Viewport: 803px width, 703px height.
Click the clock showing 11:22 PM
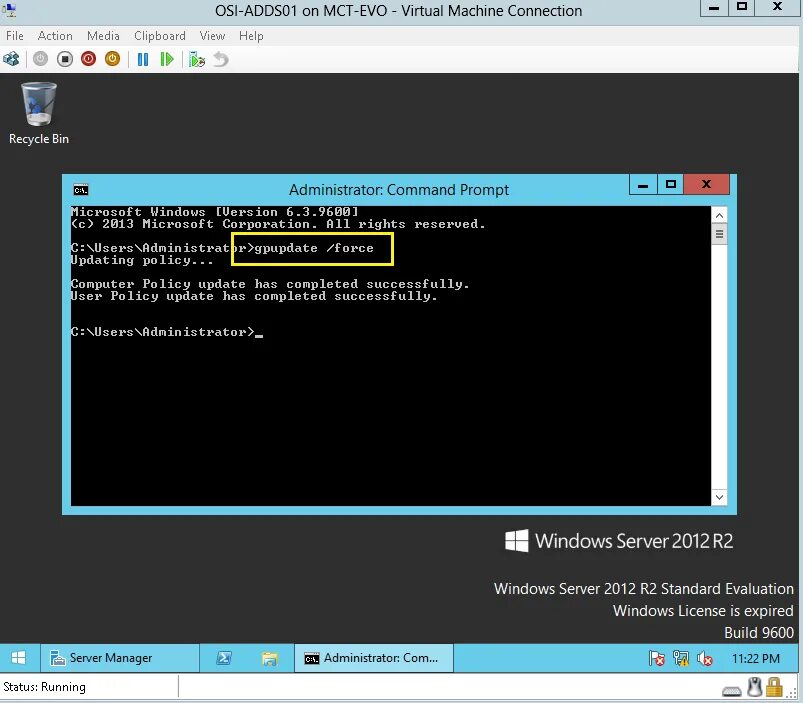(x=756, y=658)
